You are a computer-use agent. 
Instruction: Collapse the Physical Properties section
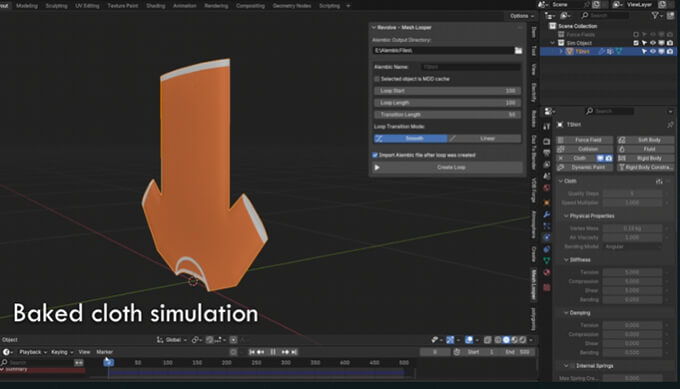coord(566,216)
